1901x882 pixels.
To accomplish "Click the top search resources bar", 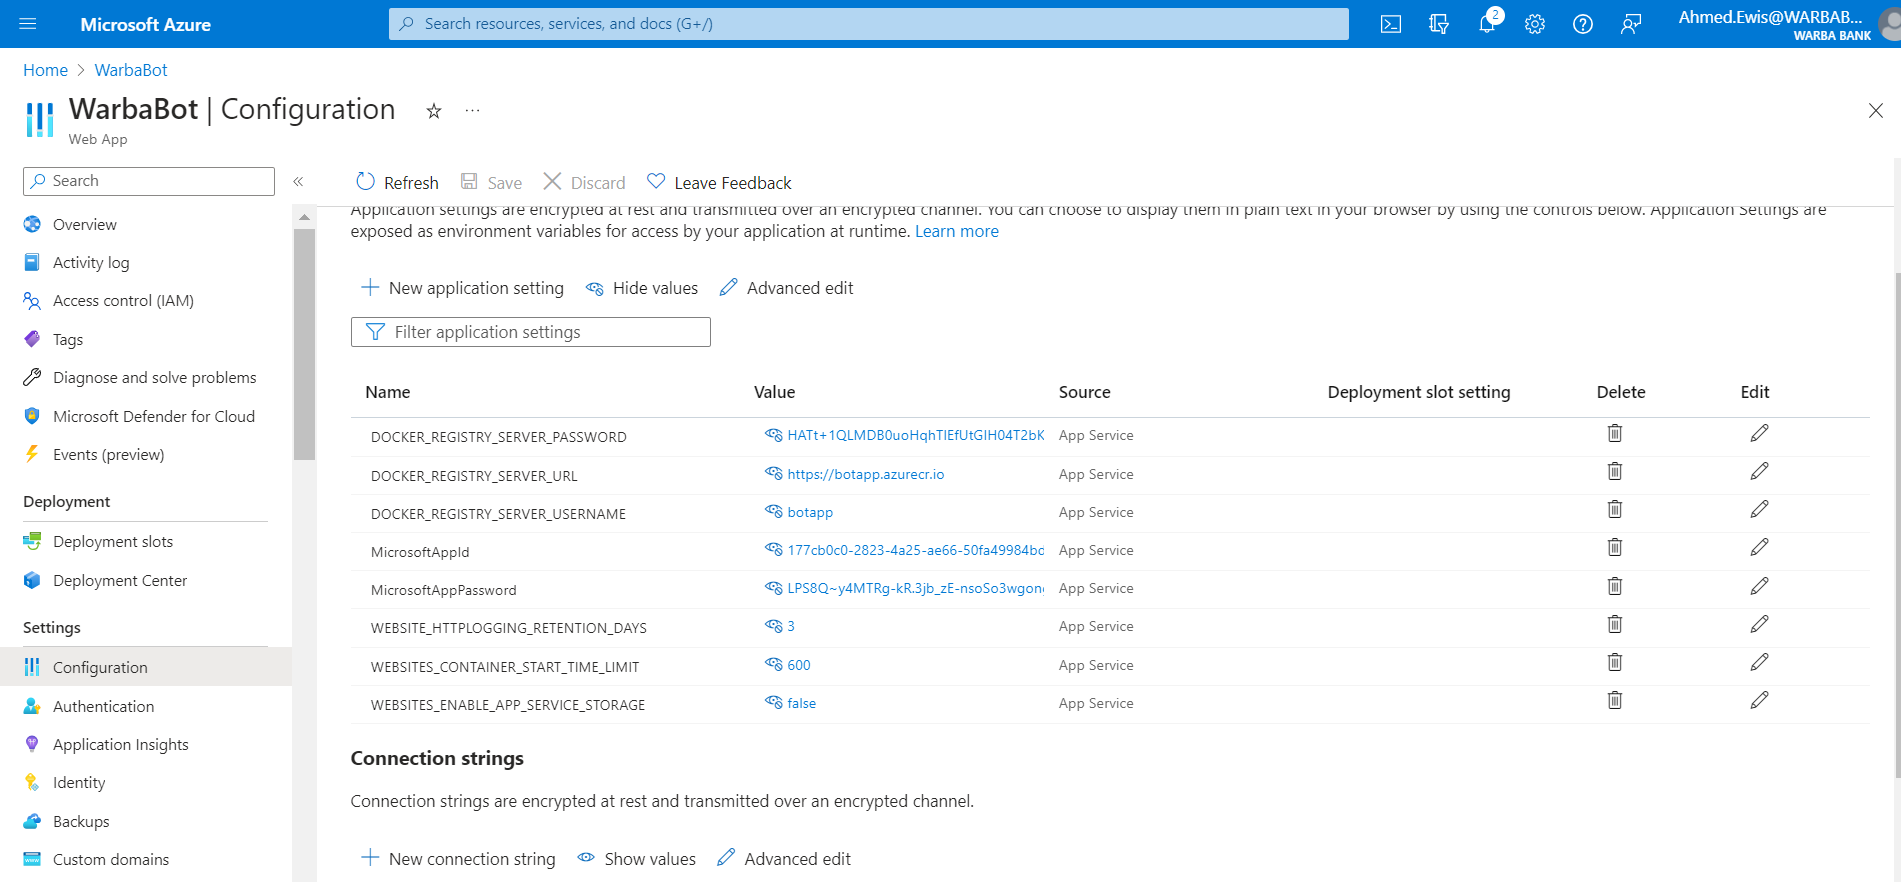I will coord(869,24).
